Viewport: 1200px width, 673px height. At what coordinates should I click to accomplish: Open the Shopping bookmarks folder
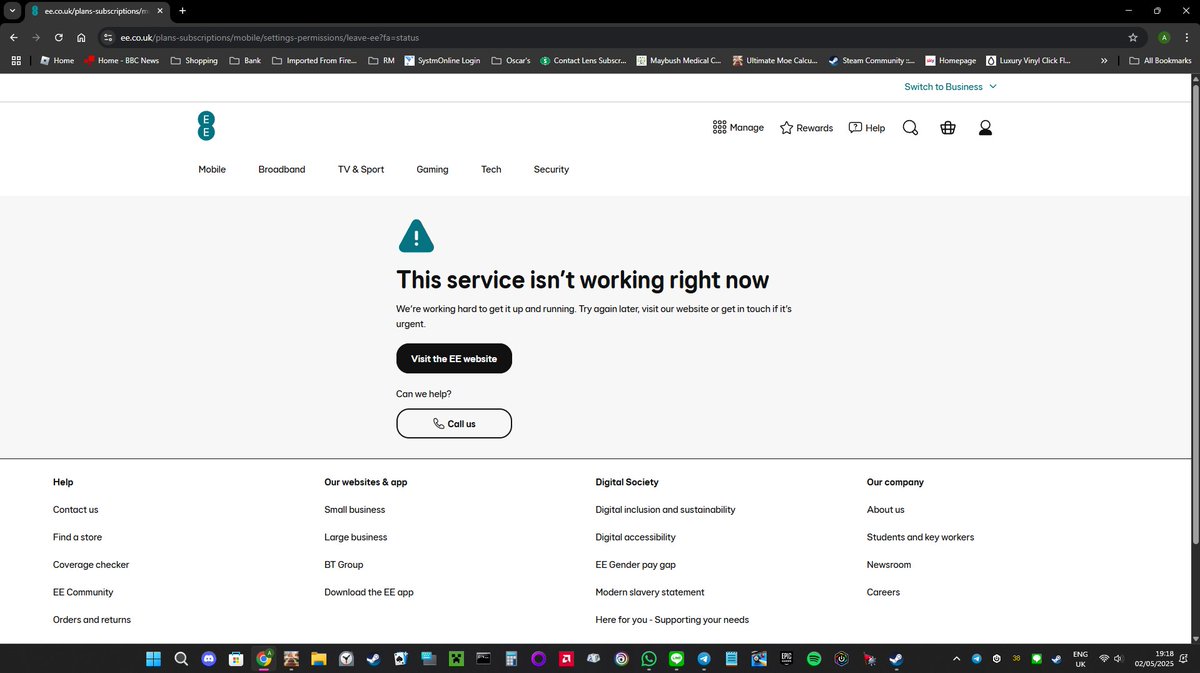tap(194, 60)
